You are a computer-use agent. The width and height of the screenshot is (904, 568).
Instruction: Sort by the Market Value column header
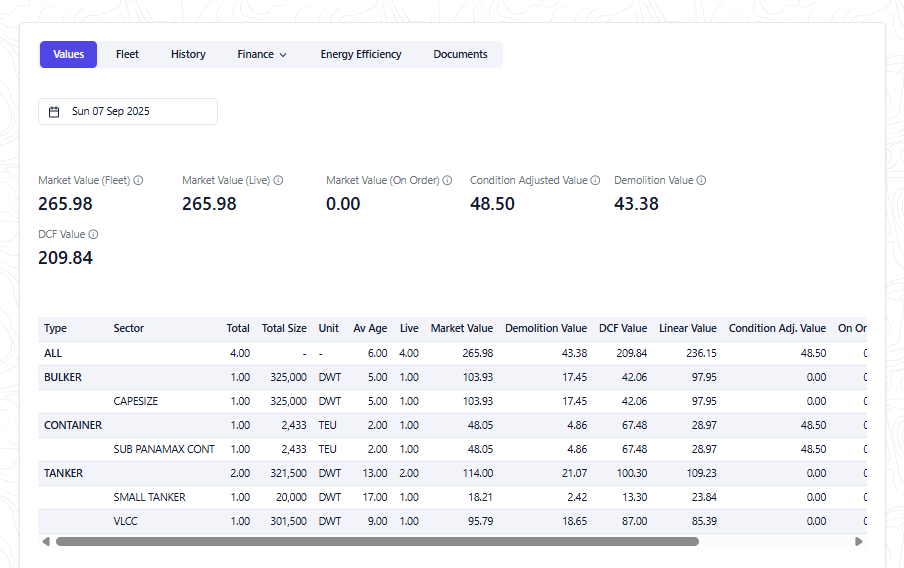pos(461,328)
